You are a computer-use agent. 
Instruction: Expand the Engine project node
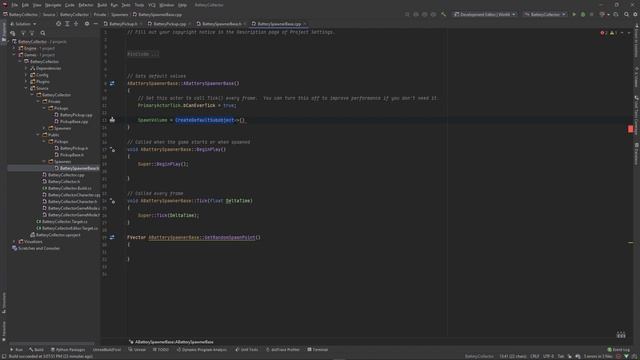tap(15, 48)
